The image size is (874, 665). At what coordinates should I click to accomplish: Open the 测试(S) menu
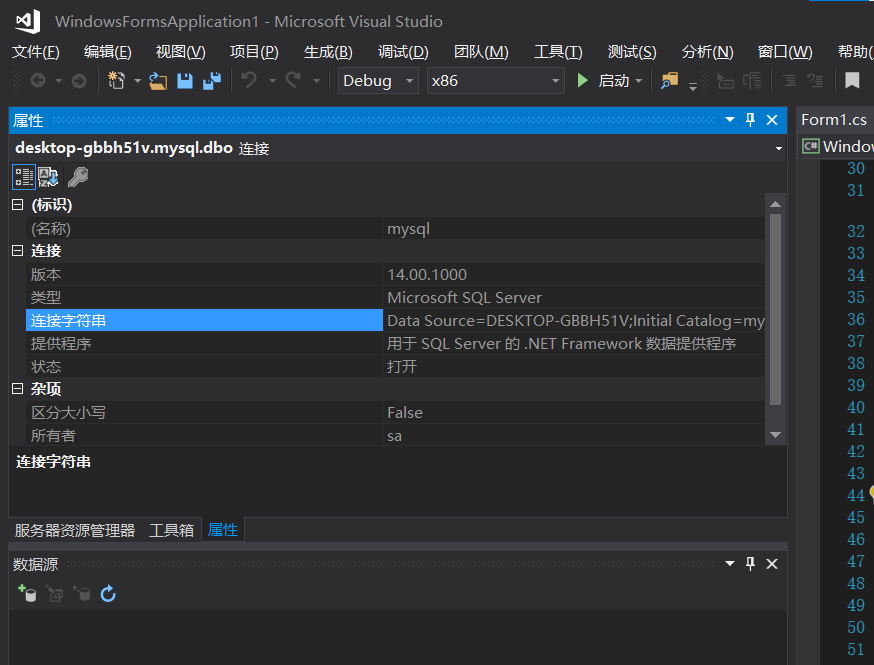point(632,52)
